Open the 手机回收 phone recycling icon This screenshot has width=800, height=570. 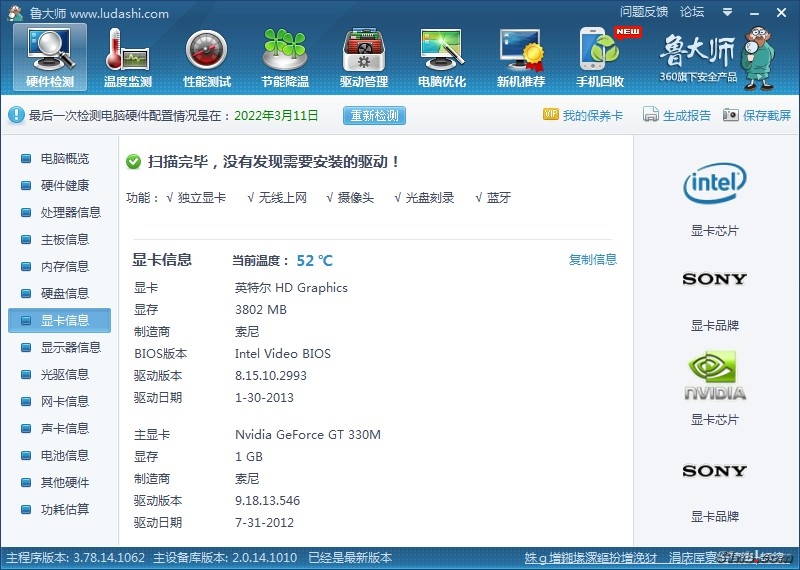[x=600, y=57]
